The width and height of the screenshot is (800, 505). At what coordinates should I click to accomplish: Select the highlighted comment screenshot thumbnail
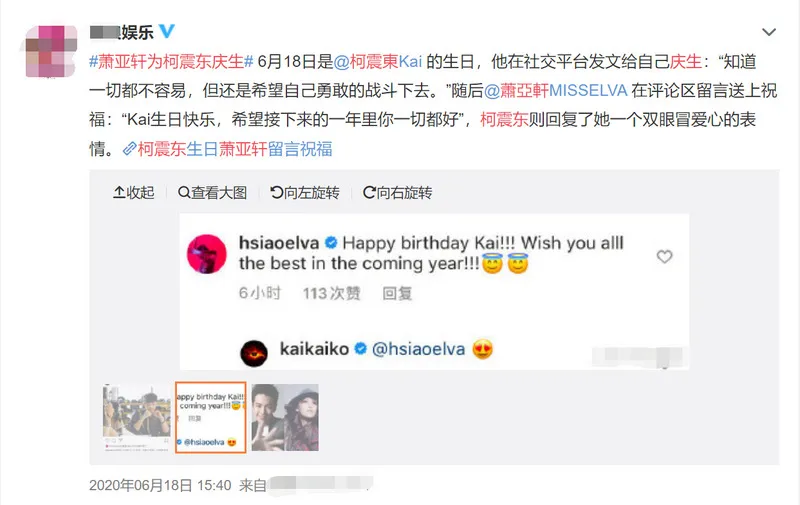click(x=211, y=417)
